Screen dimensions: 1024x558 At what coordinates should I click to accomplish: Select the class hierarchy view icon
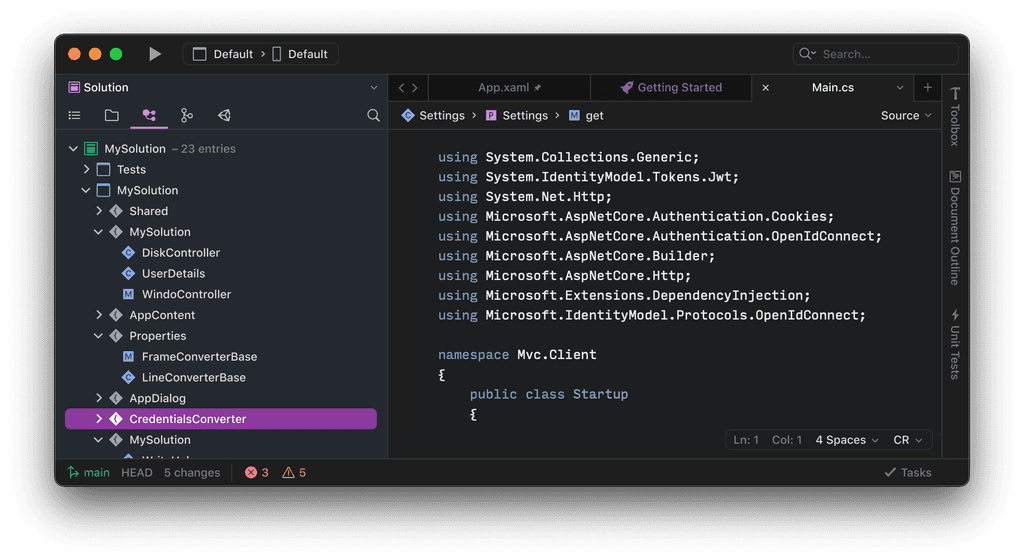pyautogui.click(x=149, y=116)
